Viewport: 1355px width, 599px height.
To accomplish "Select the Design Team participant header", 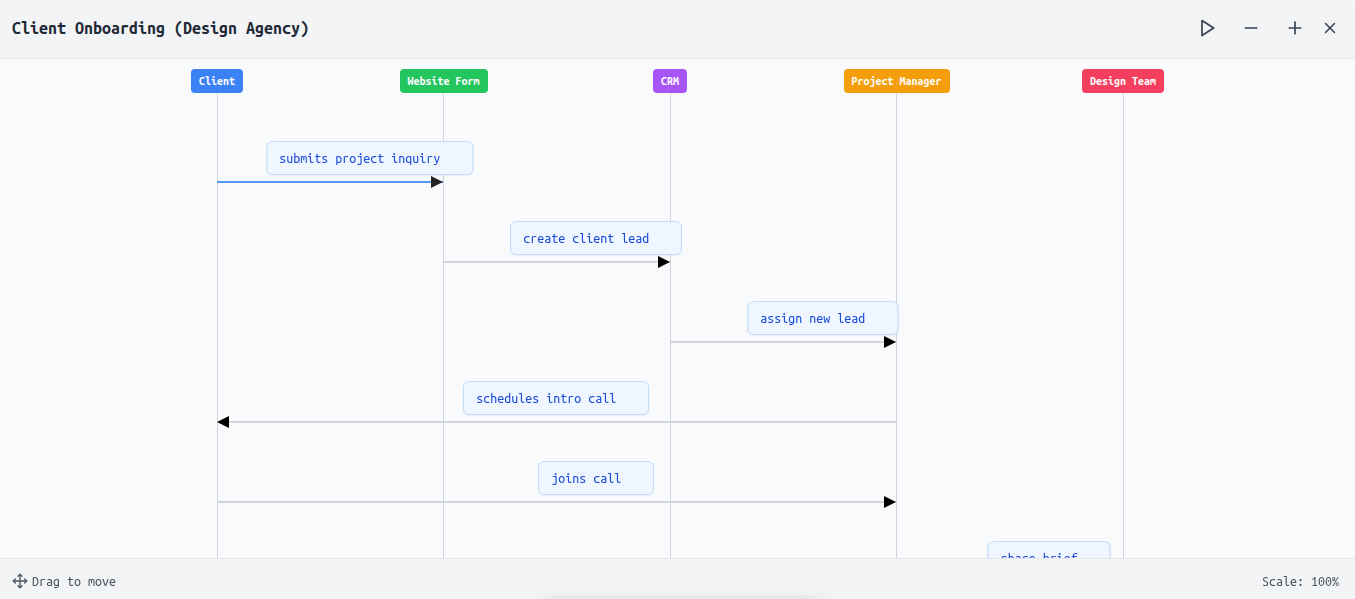I will [x=1122, y=81].
